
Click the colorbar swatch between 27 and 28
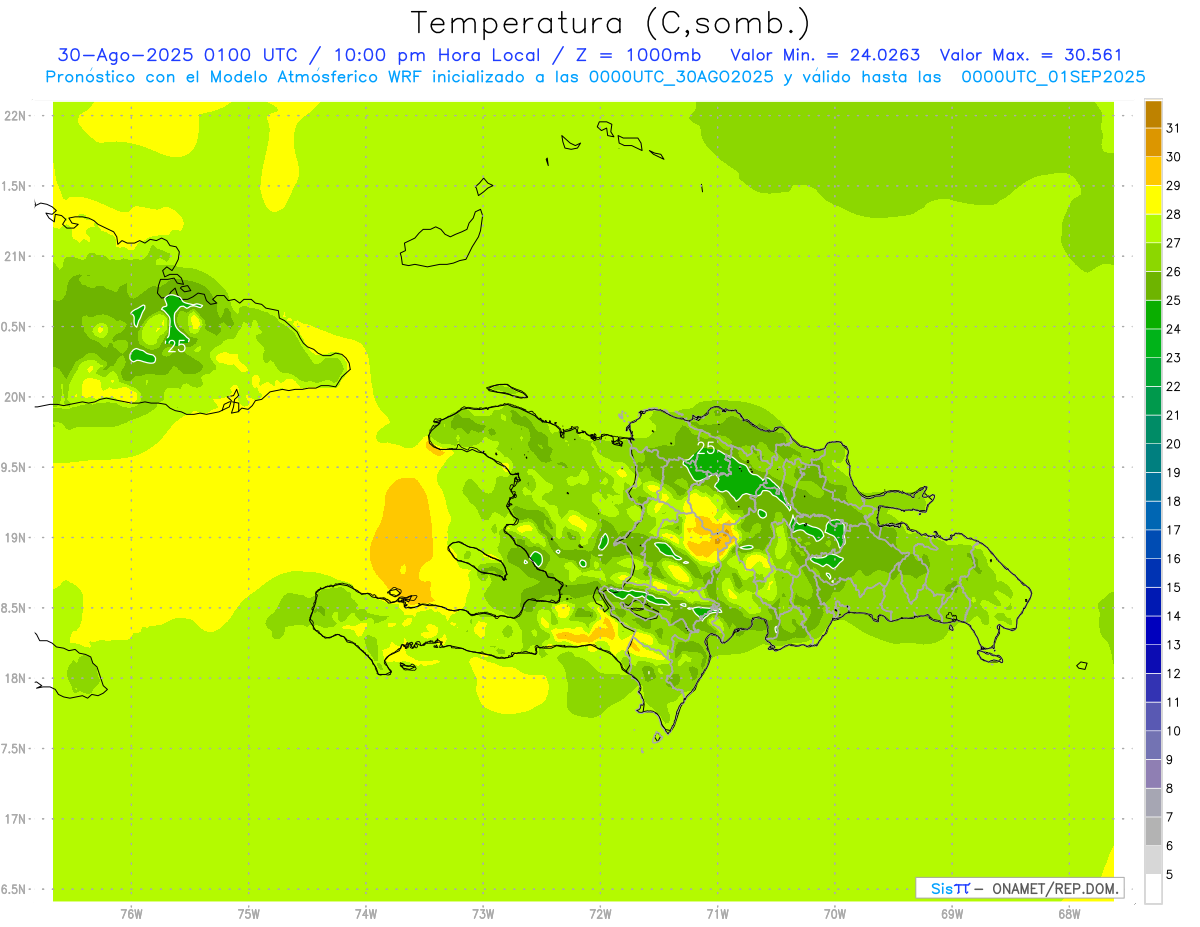click(x=1153, y=229)
